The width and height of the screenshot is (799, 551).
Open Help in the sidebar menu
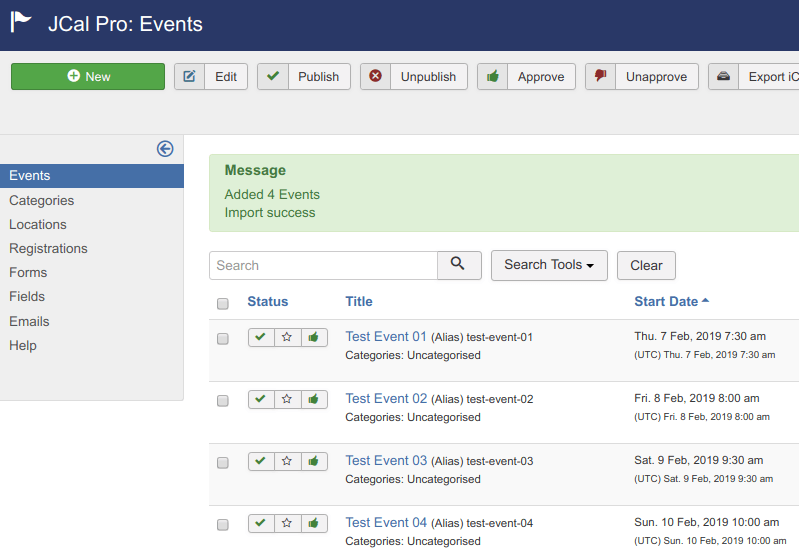point(23,345)
